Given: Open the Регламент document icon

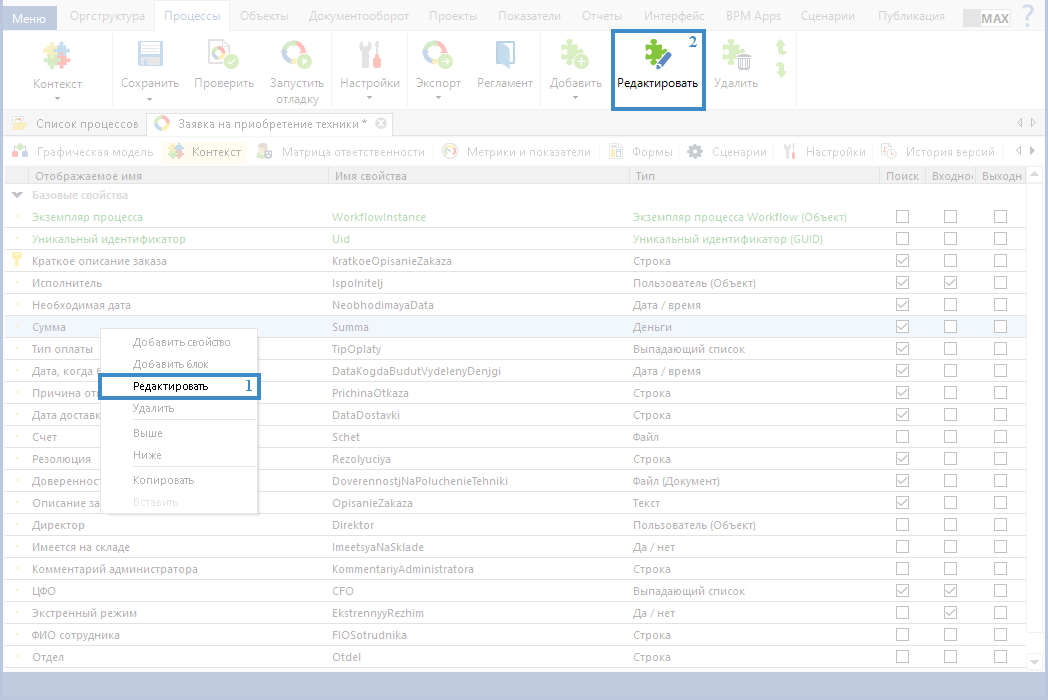Looking at the screenshot, I should tap(505, 56).
